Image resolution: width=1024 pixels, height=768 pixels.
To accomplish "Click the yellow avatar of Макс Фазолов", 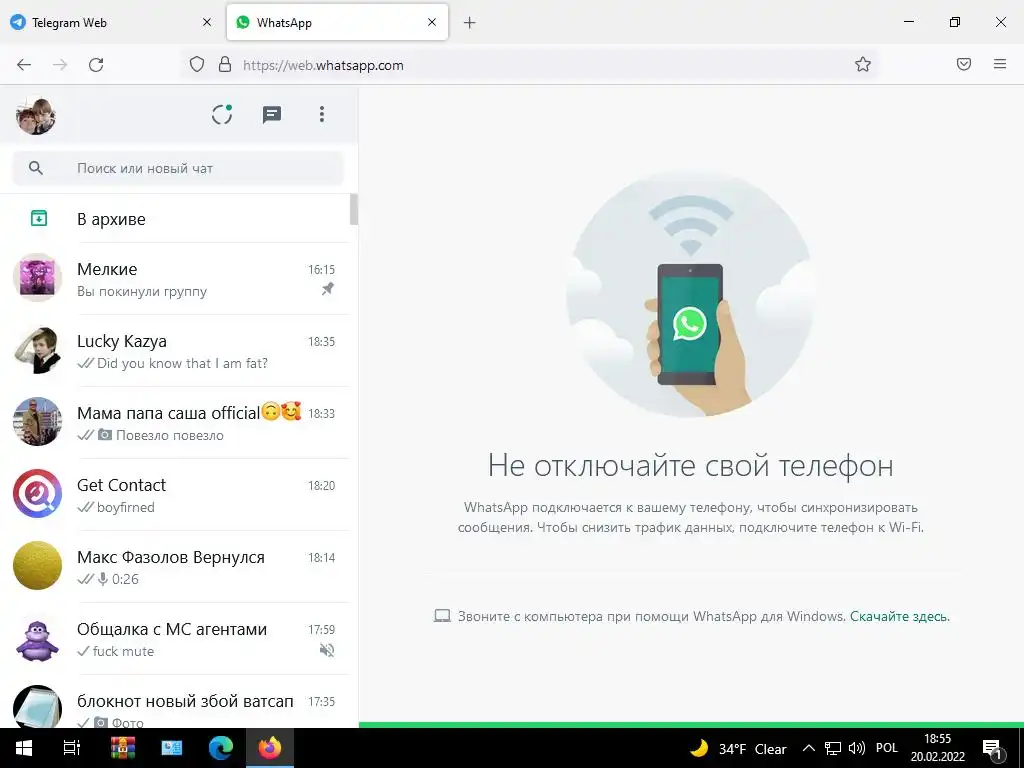I will click(x=37, y=566).
